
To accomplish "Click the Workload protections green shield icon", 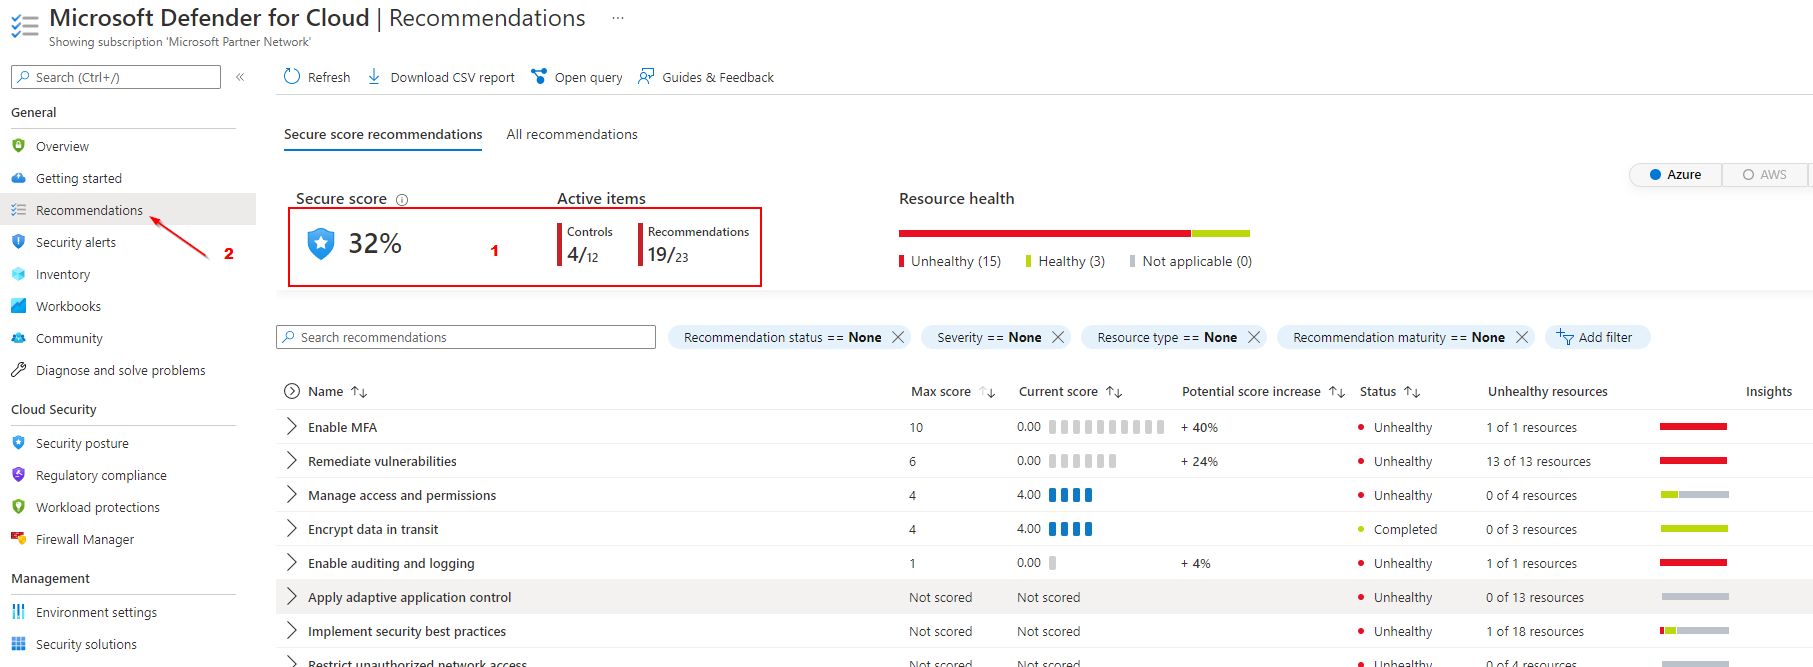I will pyautogui.click(x=18, y=507).
